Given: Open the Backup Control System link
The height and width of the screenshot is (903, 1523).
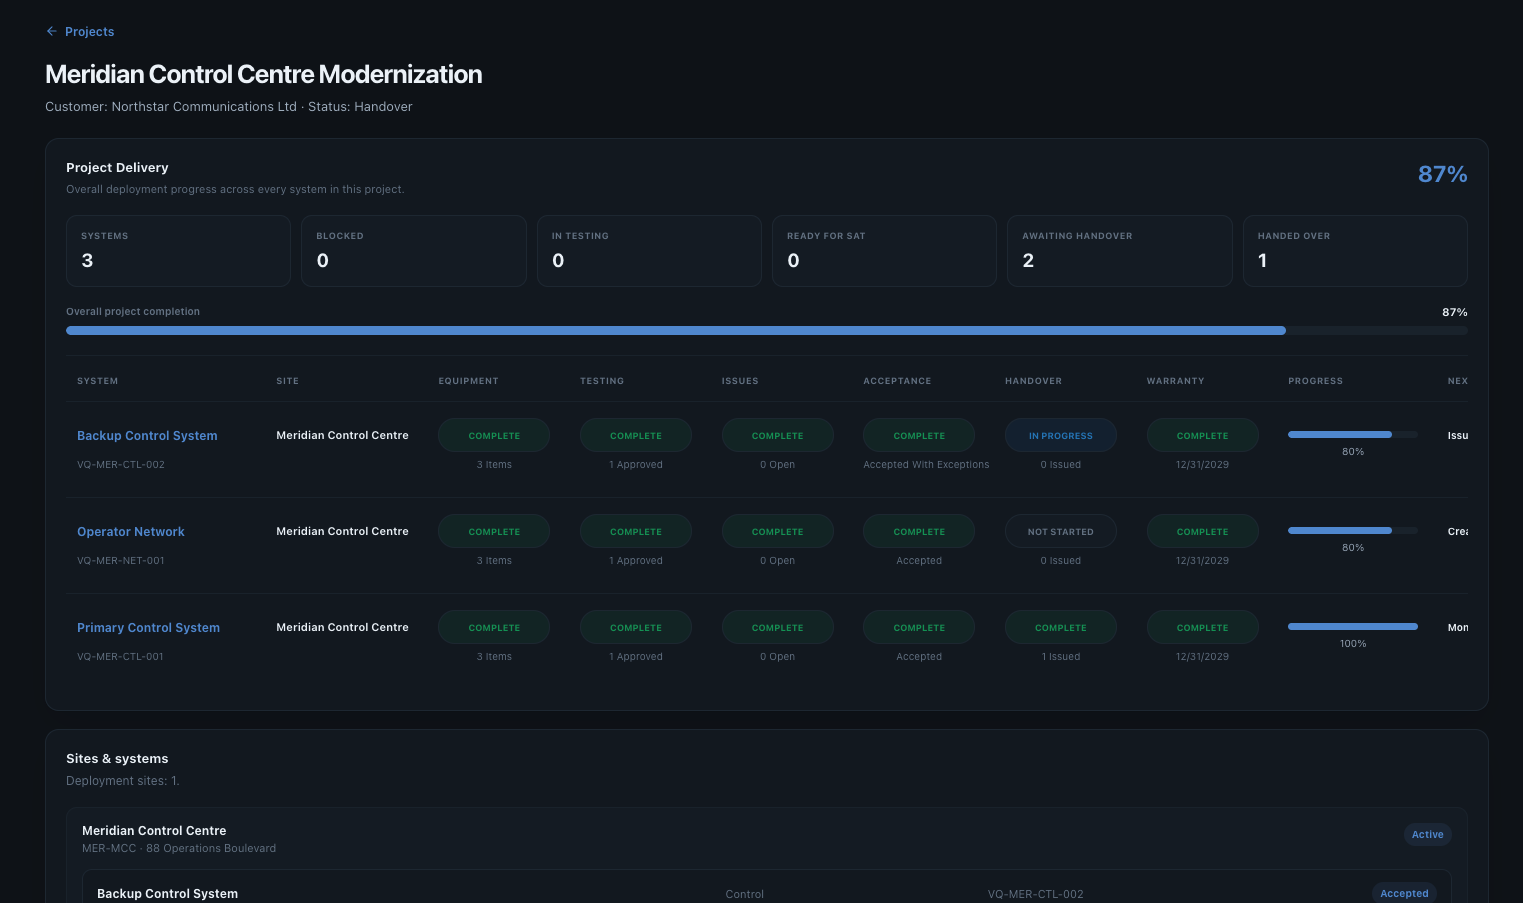Looking at the screenshot, I should (x=147, y=436).
